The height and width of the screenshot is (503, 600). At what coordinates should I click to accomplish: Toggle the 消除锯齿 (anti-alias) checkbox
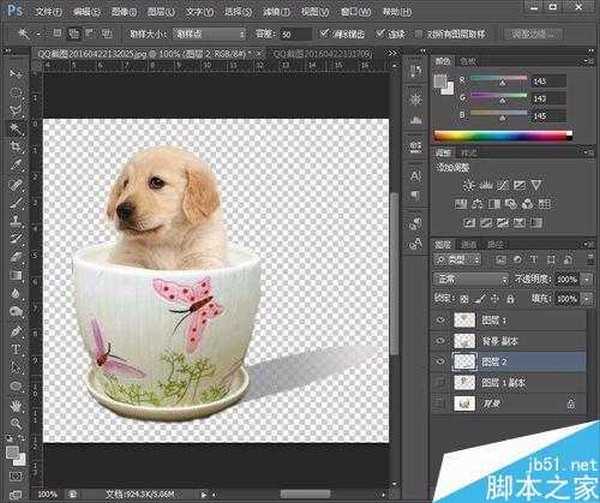pyautogui.click(x=322, y=32)
